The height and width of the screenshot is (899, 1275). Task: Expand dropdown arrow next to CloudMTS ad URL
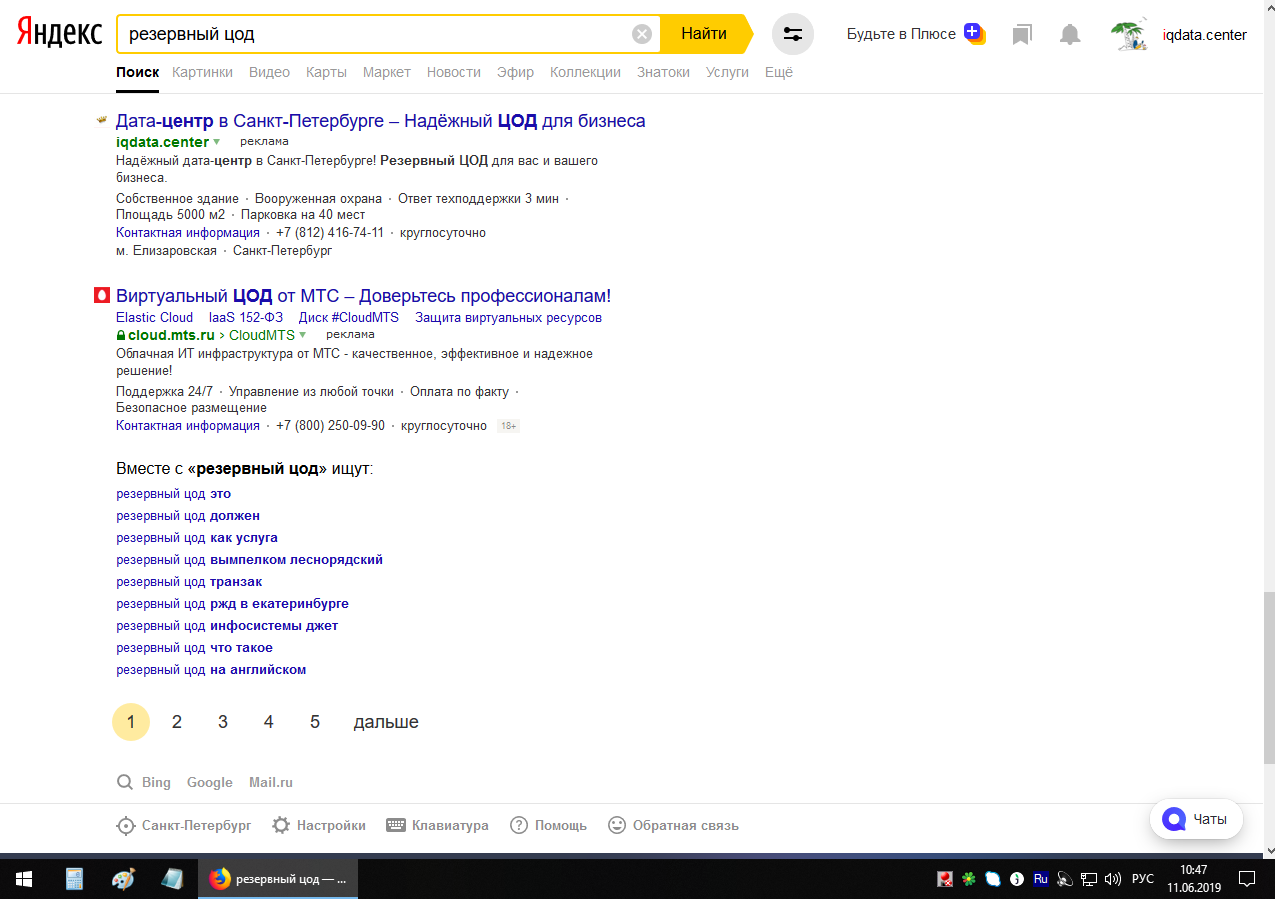pyautogui.click(x=302, y=335)
